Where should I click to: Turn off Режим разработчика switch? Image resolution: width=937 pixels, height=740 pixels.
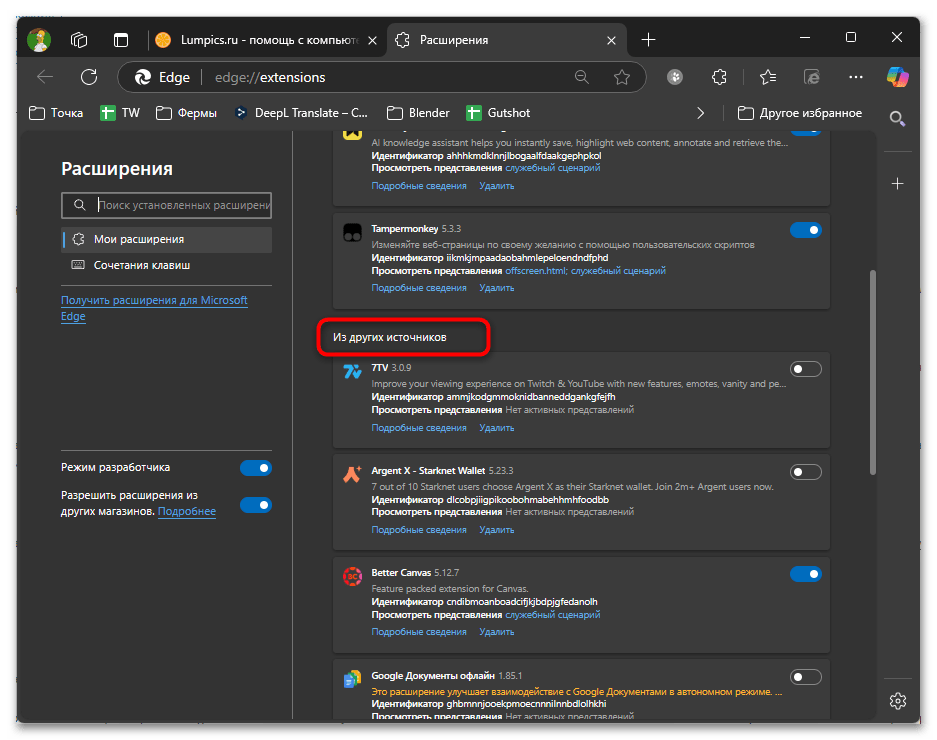point(256,467)
